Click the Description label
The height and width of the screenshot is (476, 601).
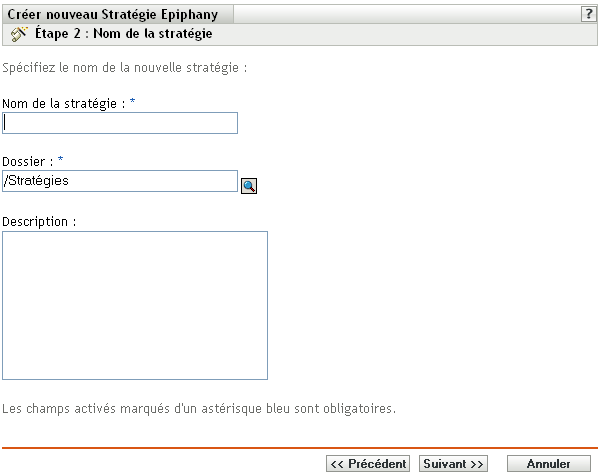[x=40, y=220]
